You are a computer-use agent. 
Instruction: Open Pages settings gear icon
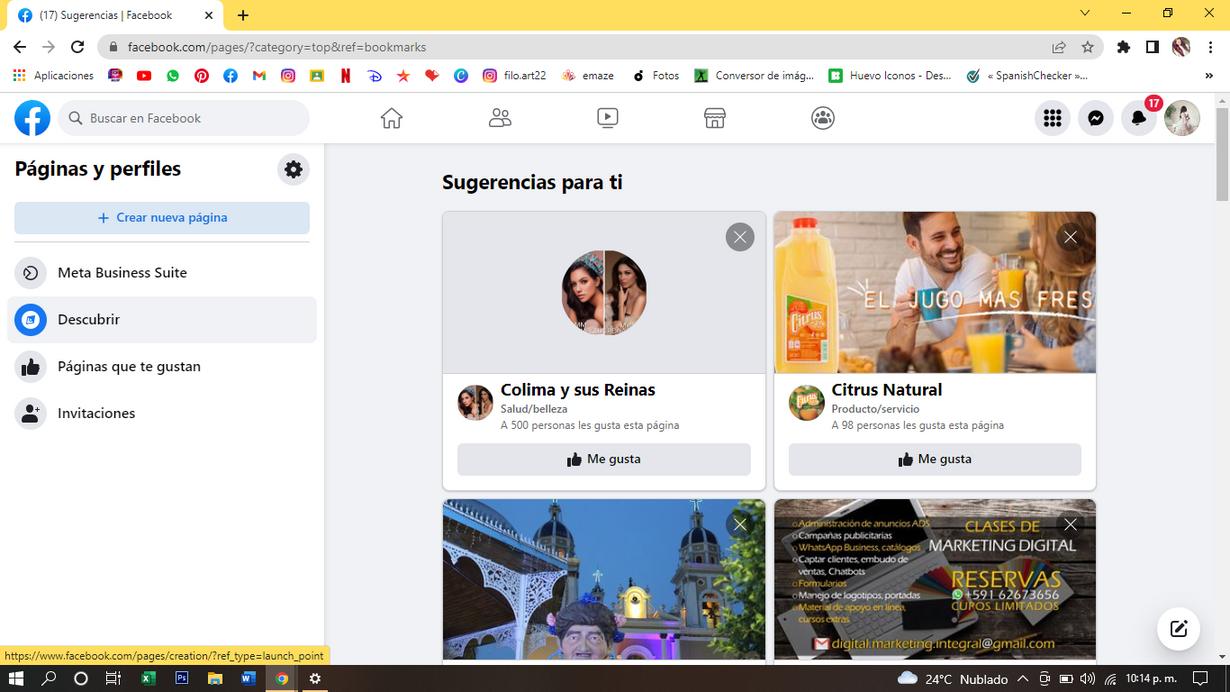point(293,169)
